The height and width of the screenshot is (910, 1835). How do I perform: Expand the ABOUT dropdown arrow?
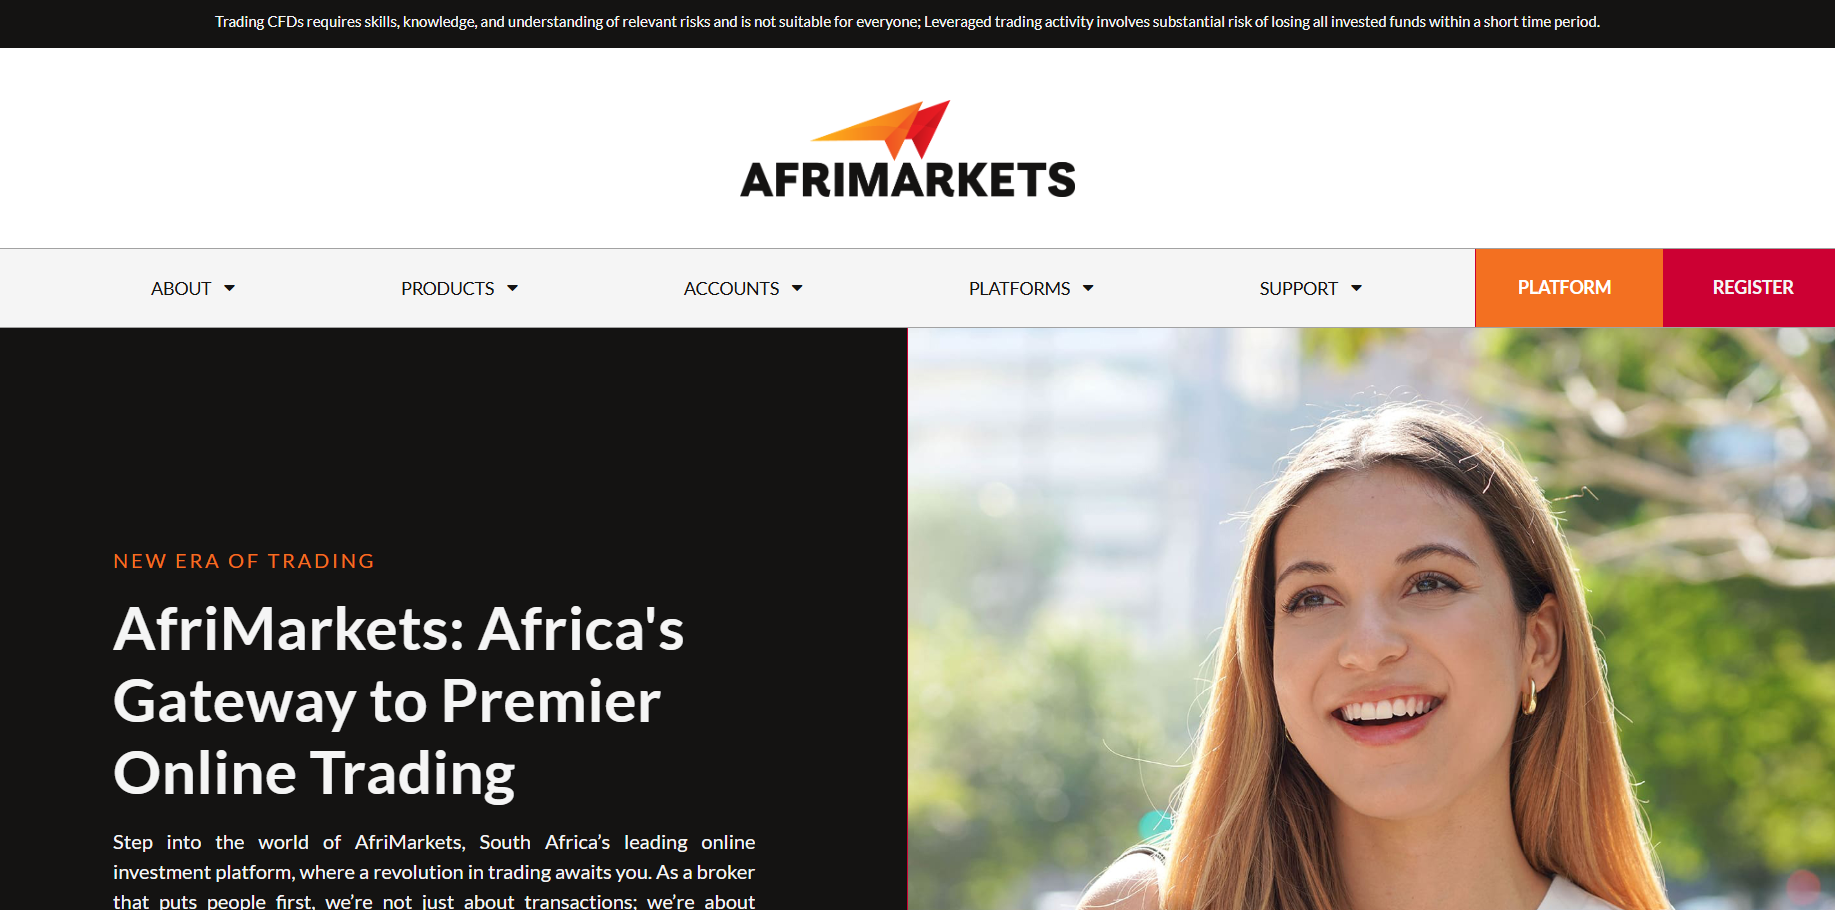click(229, 288)
